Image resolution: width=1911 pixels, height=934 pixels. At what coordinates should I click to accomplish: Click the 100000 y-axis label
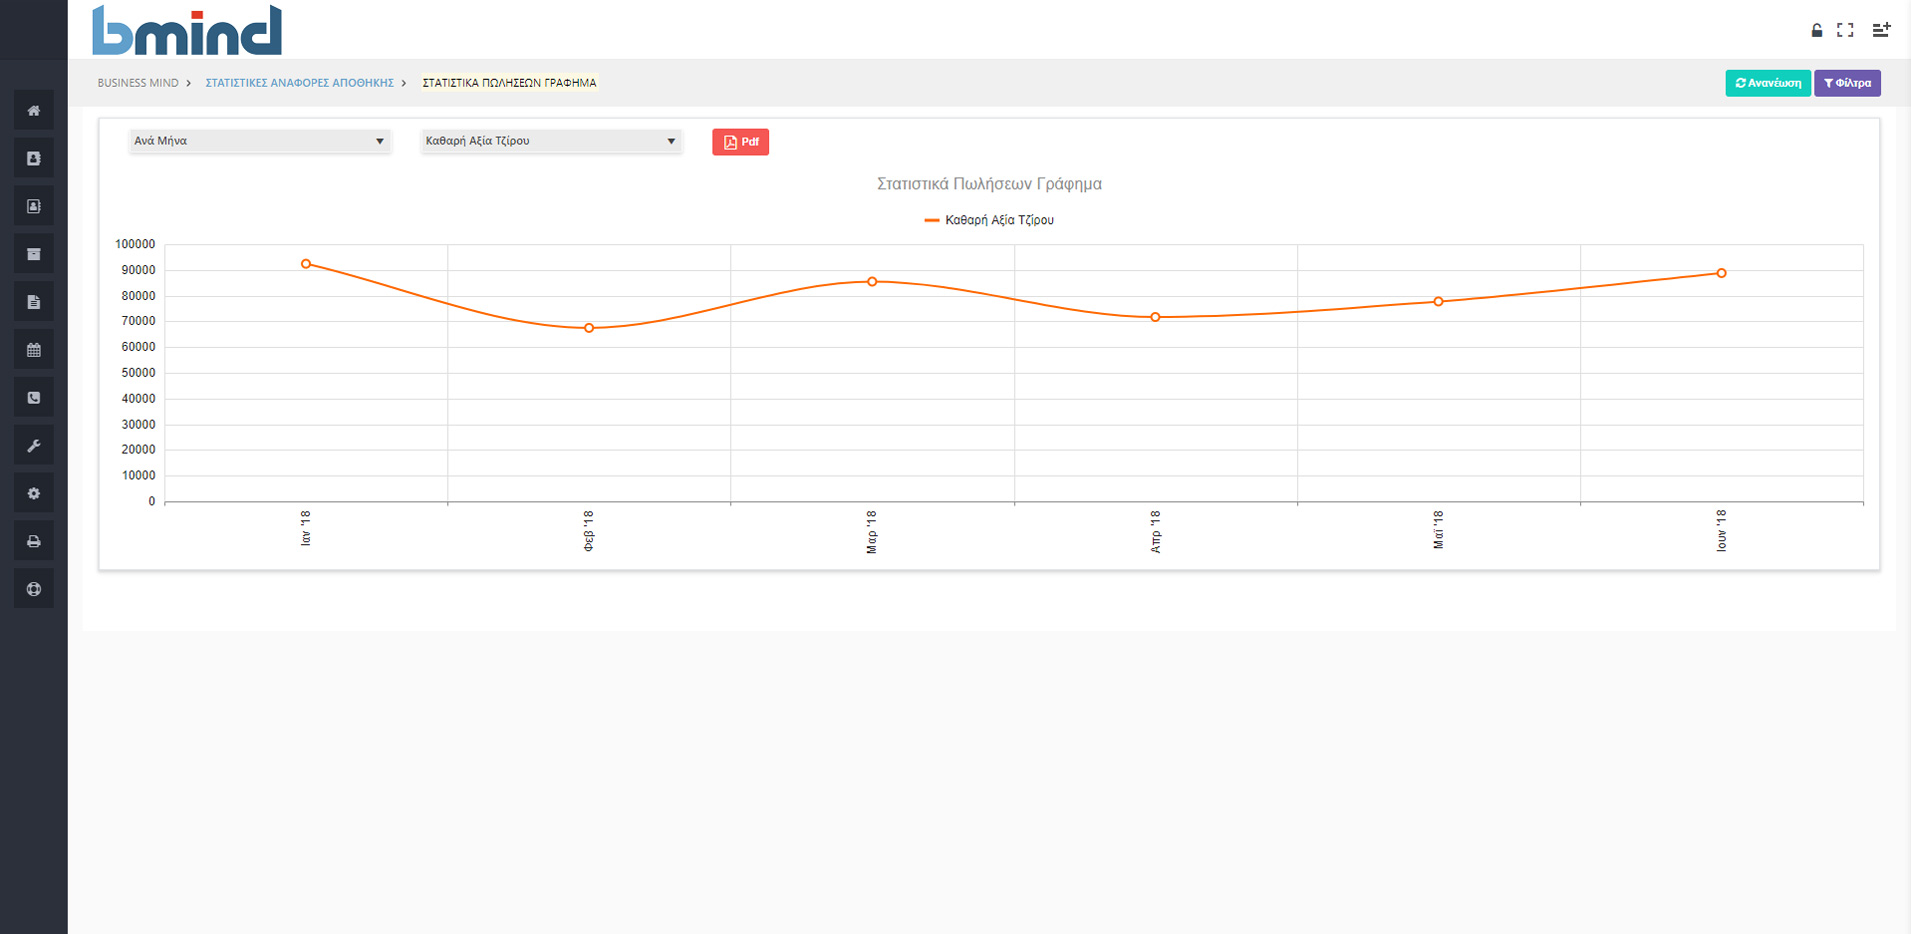[135, 244]
